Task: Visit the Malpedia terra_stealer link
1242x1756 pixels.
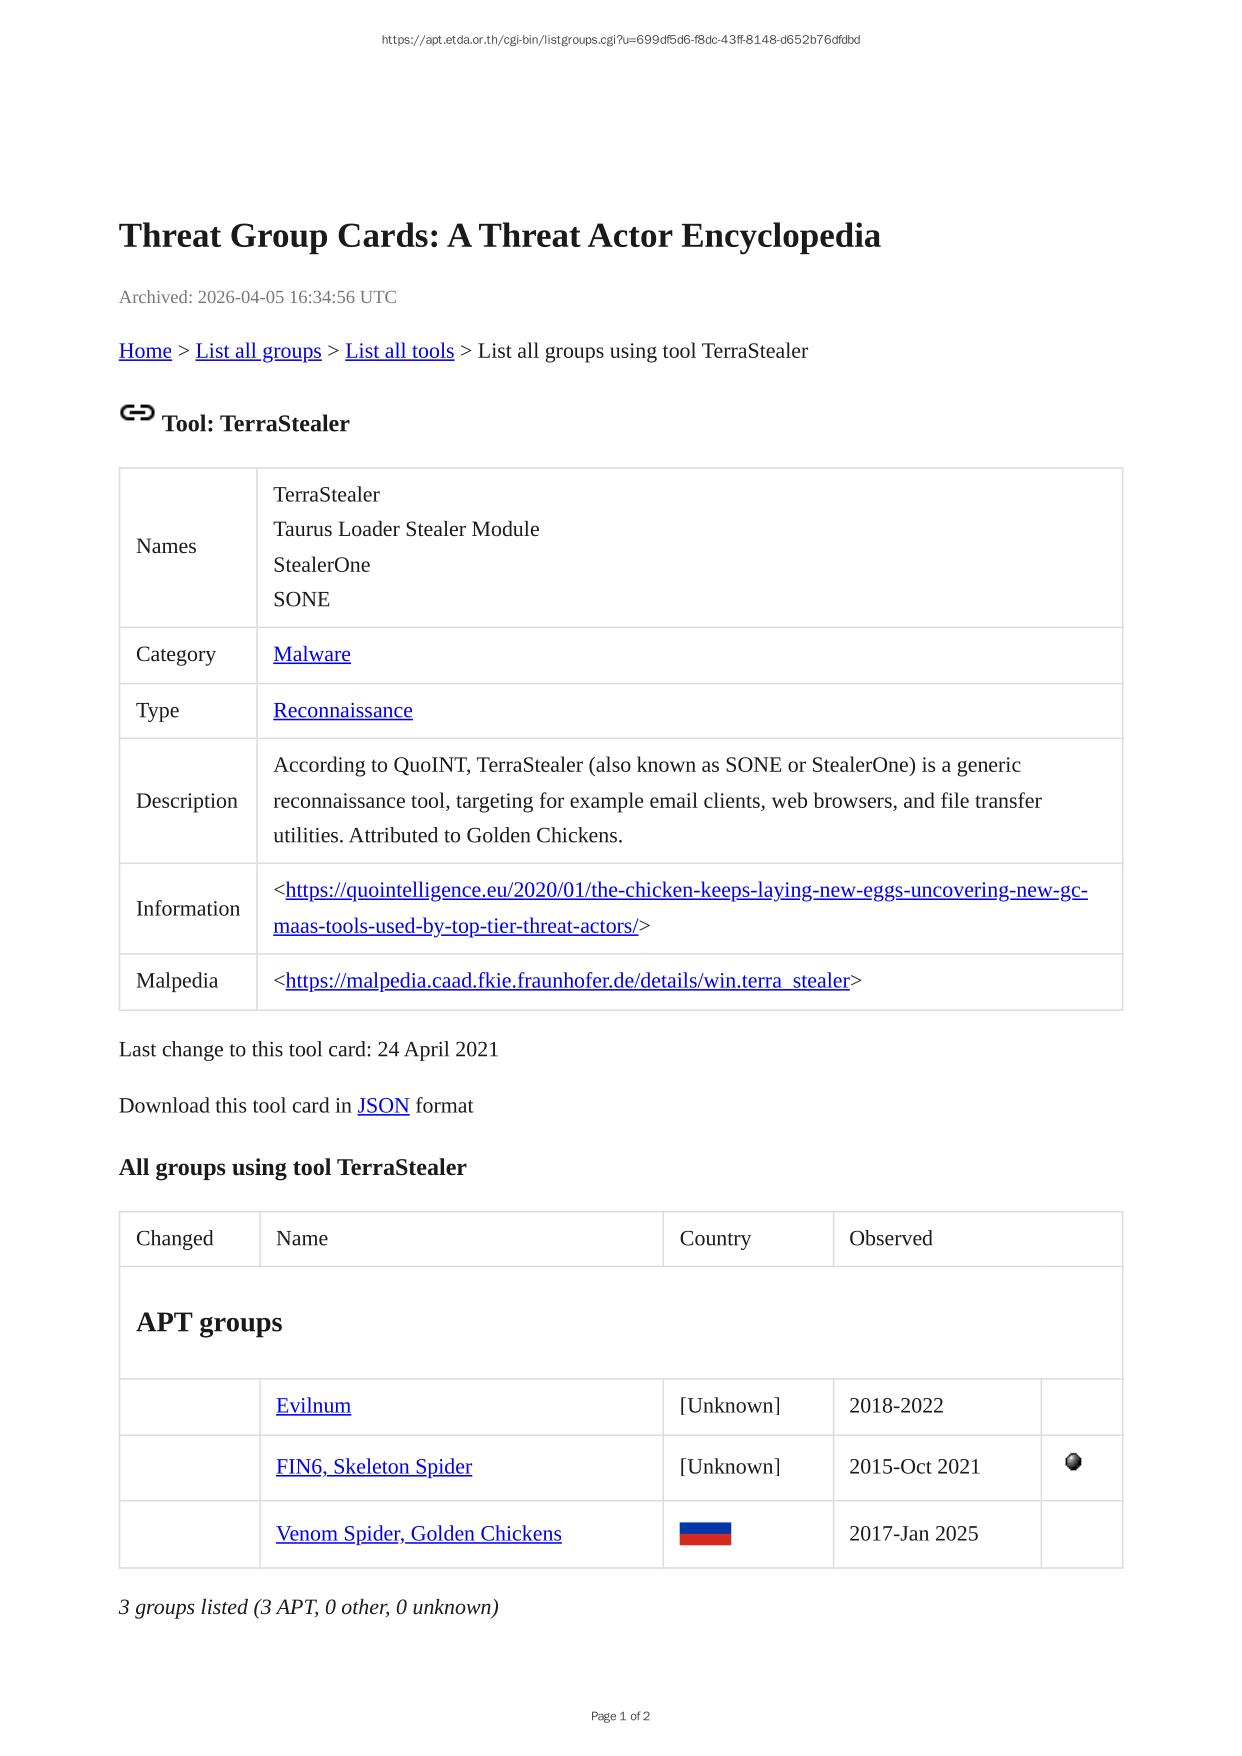Action: 567,980
